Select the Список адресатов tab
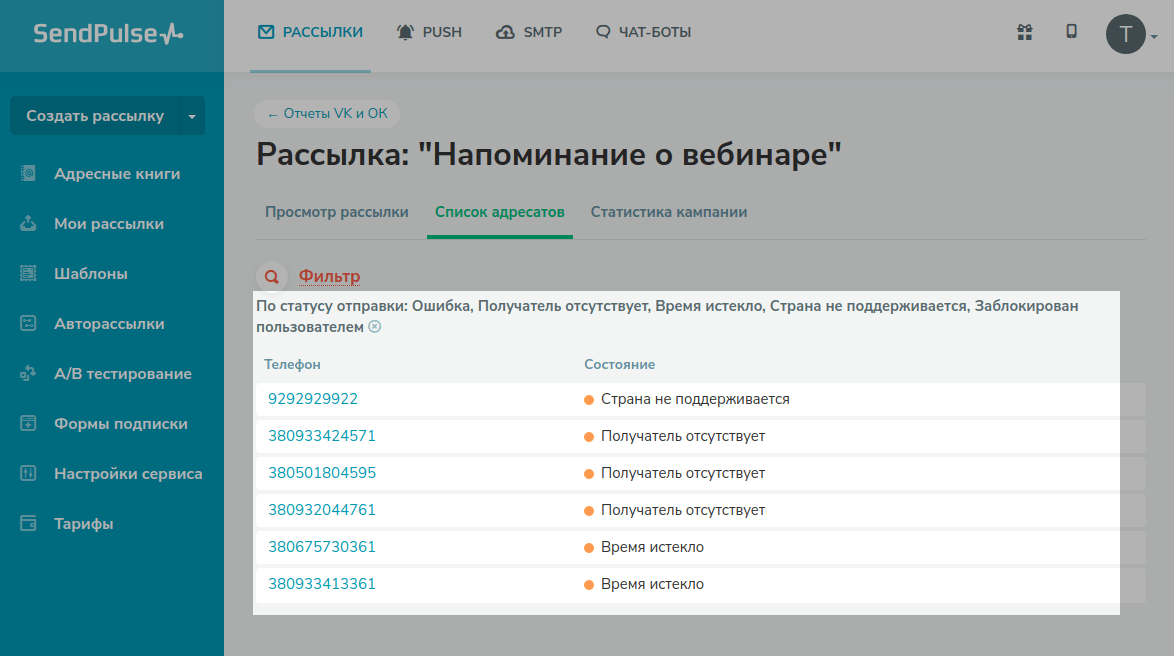 pos(499,212)
